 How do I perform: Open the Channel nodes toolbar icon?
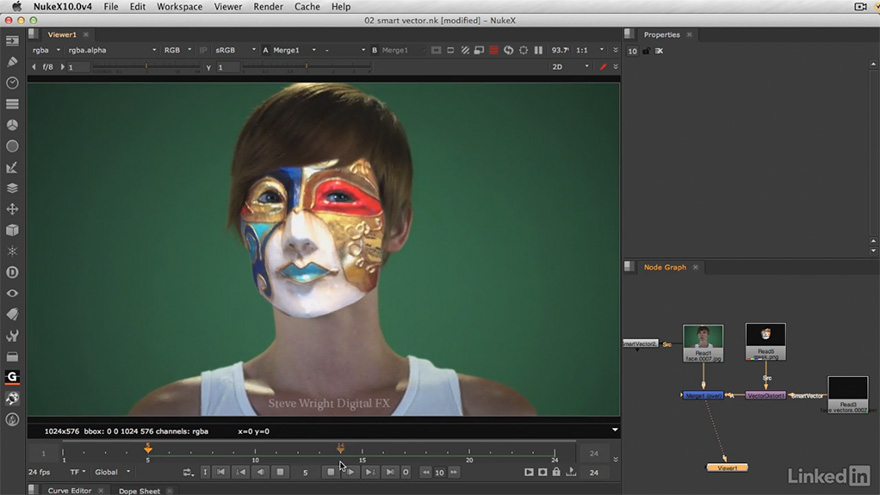12,104
